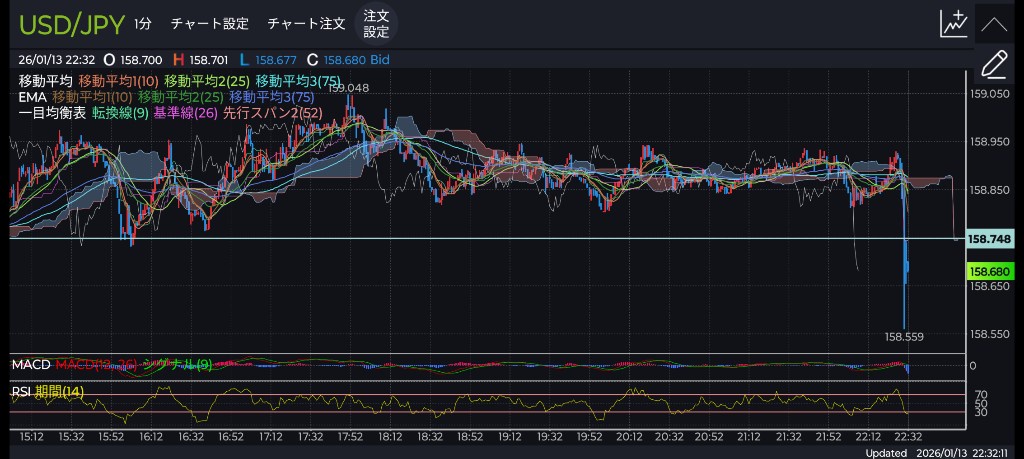The image size is (1024, 459).
Task: Click the 158.748 horizontal line price tag
Action: 990,239
